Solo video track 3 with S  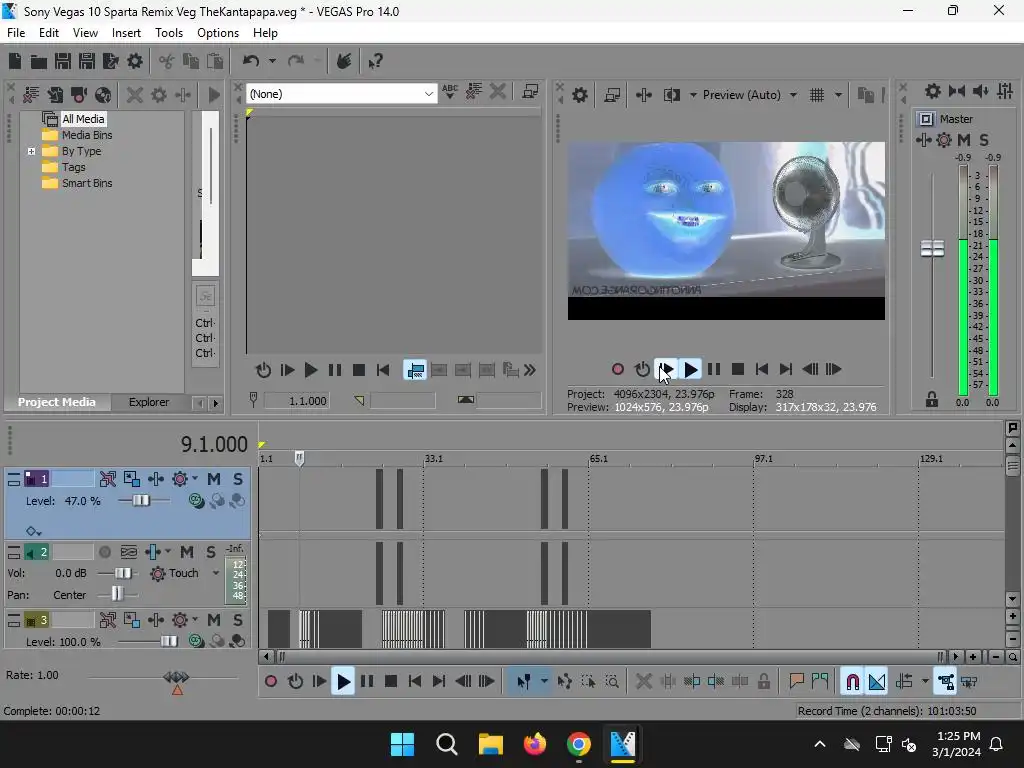[238, 620]
